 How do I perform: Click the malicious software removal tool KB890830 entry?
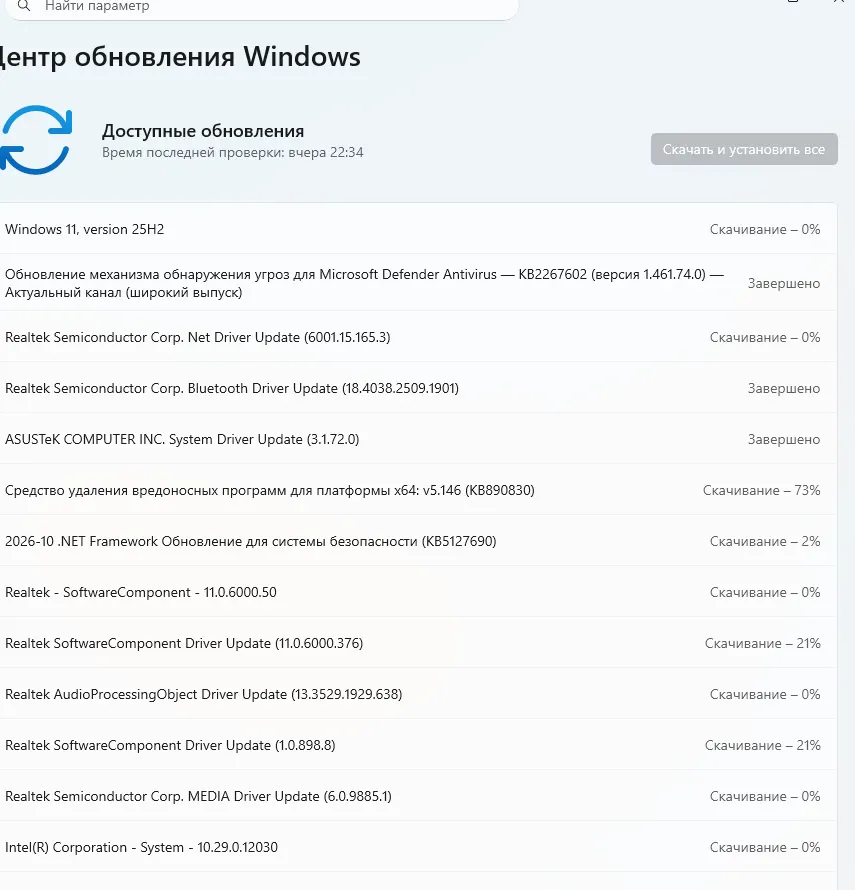[418, 490]
